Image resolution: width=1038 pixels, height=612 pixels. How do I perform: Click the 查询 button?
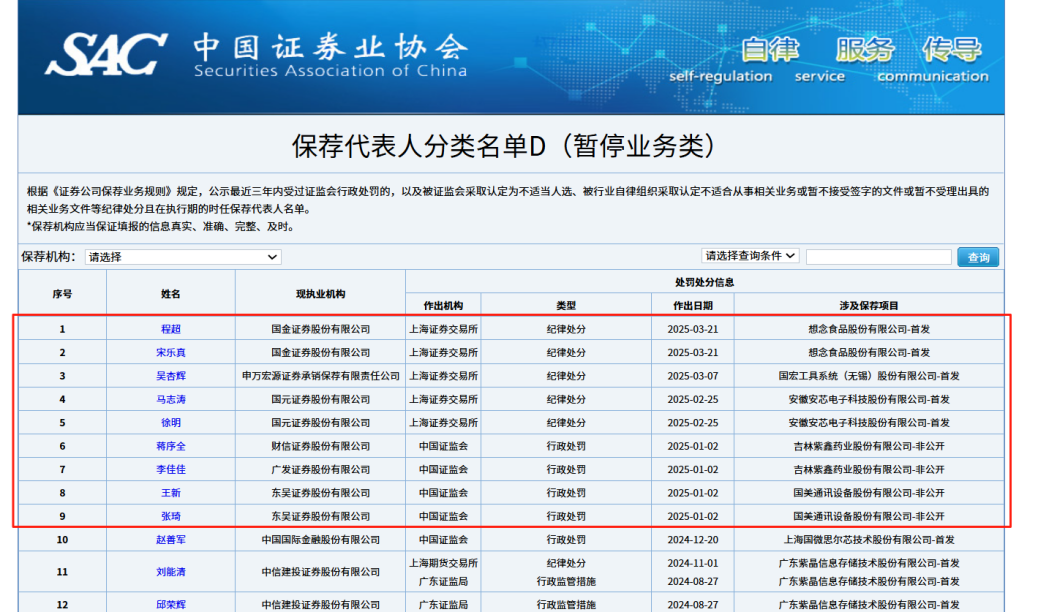click(x=978, y=257)
